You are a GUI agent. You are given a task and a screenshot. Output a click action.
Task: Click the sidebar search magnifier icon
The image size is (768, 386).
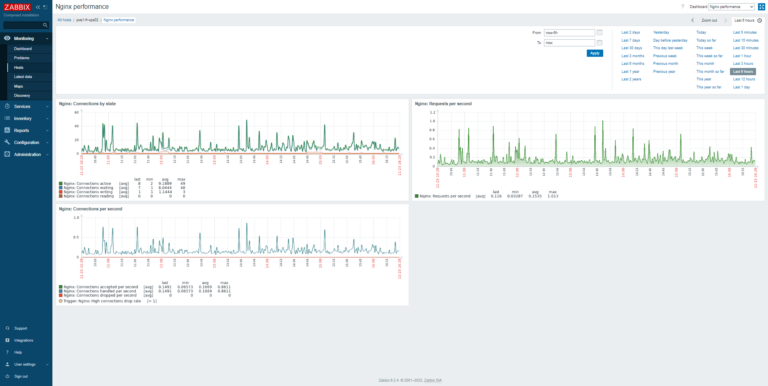[x=45, y=25]
